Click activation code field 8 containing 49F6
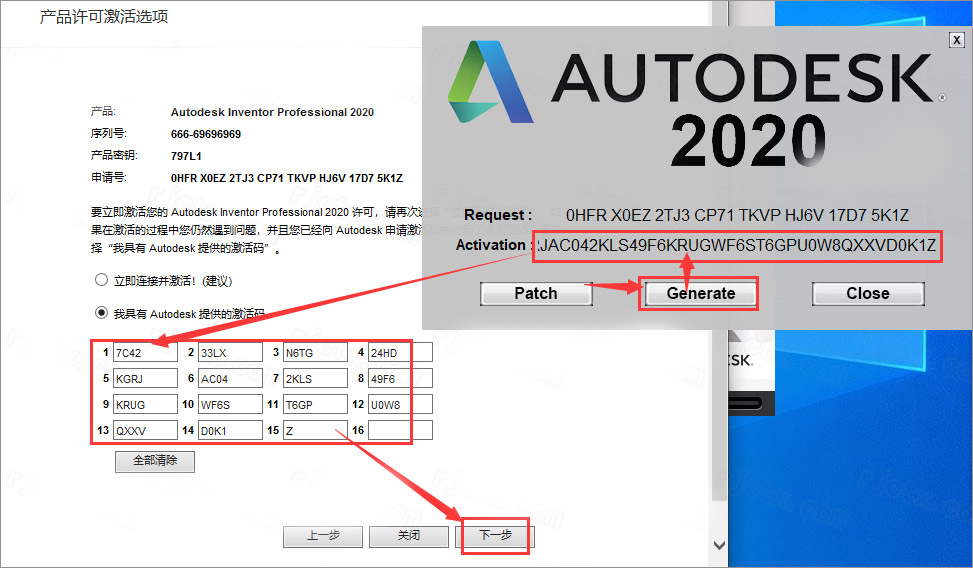 [x=400, y=379]
